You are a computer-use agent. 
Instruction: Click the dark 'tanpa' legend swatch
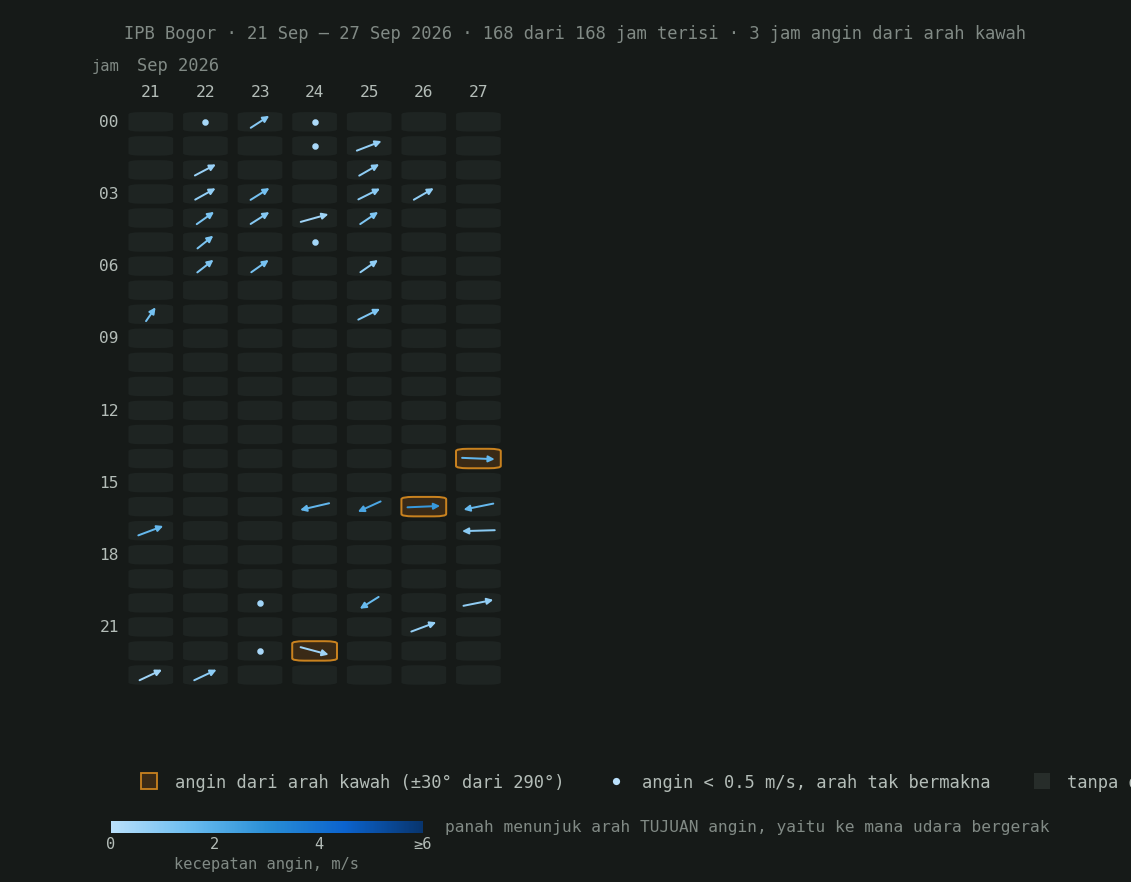1042,781
